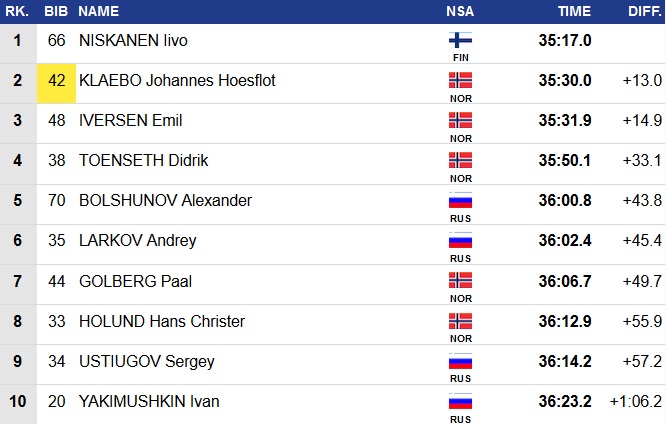Click the NSA column header

pos(459,11)
